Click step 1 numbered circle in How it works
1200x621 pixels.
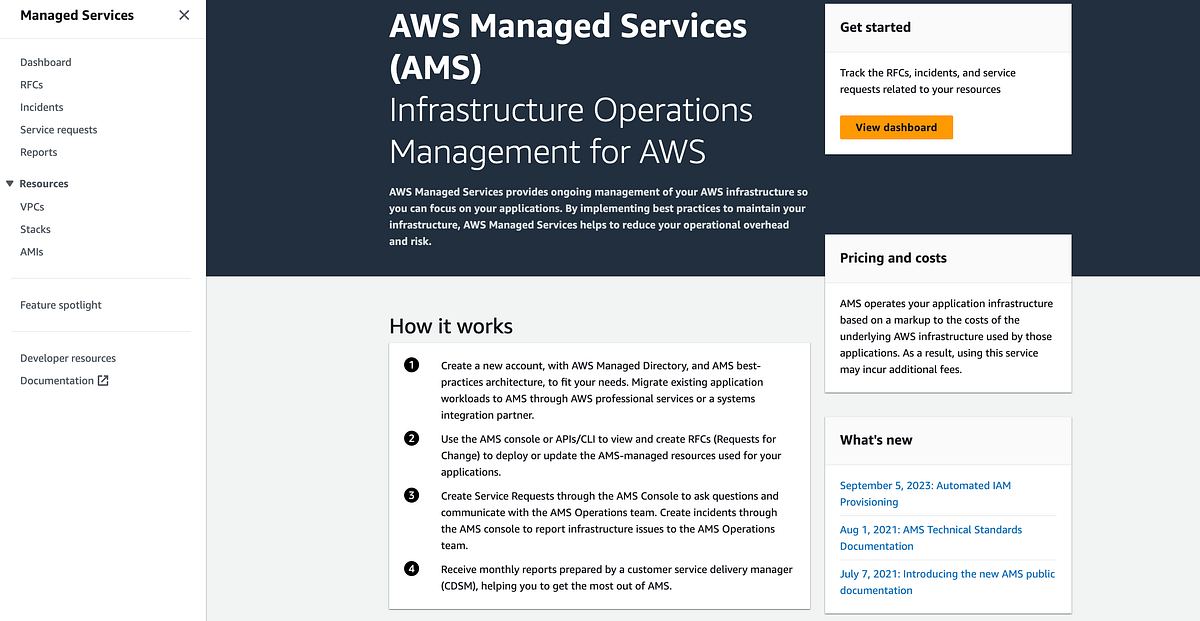click(x=411, y=365)
